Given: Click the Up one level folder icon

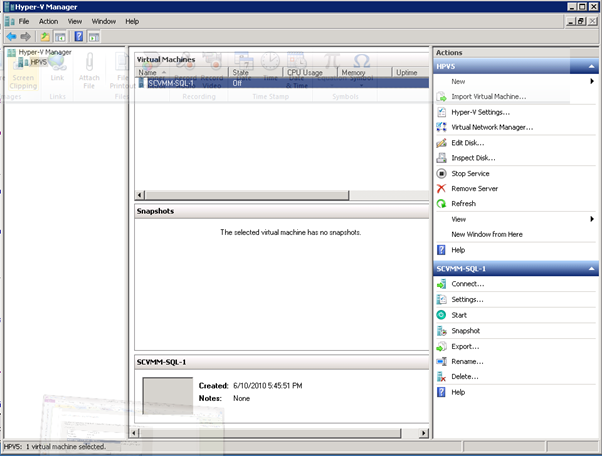Looking at the screenshot, I should (45, 37).
